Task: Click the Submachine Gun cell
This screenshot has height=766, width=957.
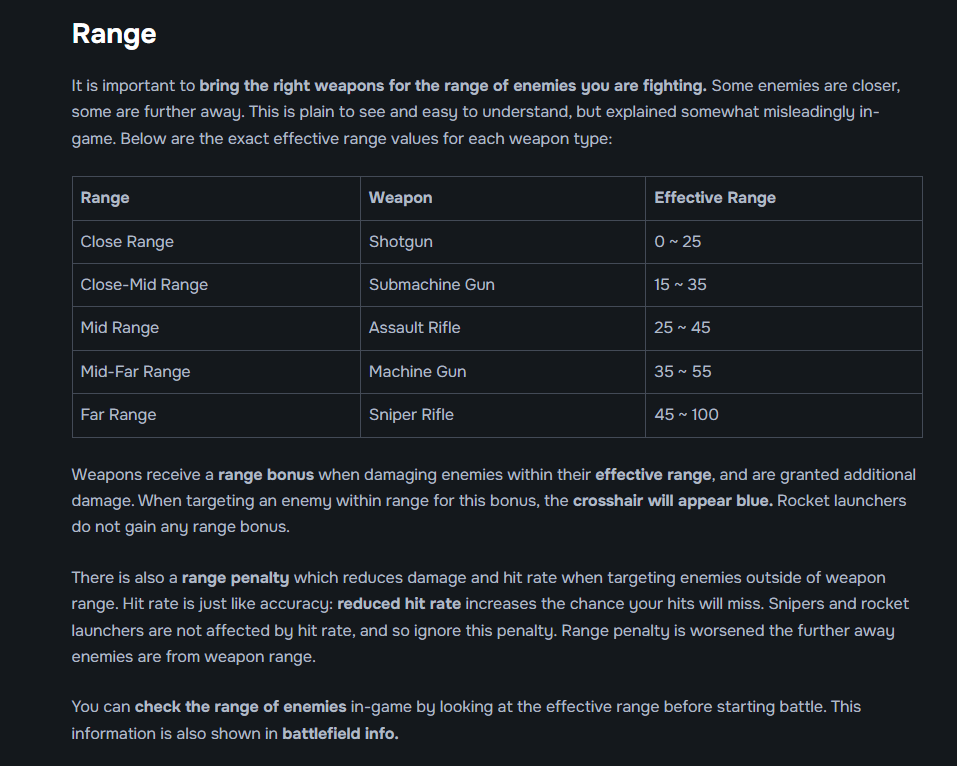Action: click(x=431, y=285)
